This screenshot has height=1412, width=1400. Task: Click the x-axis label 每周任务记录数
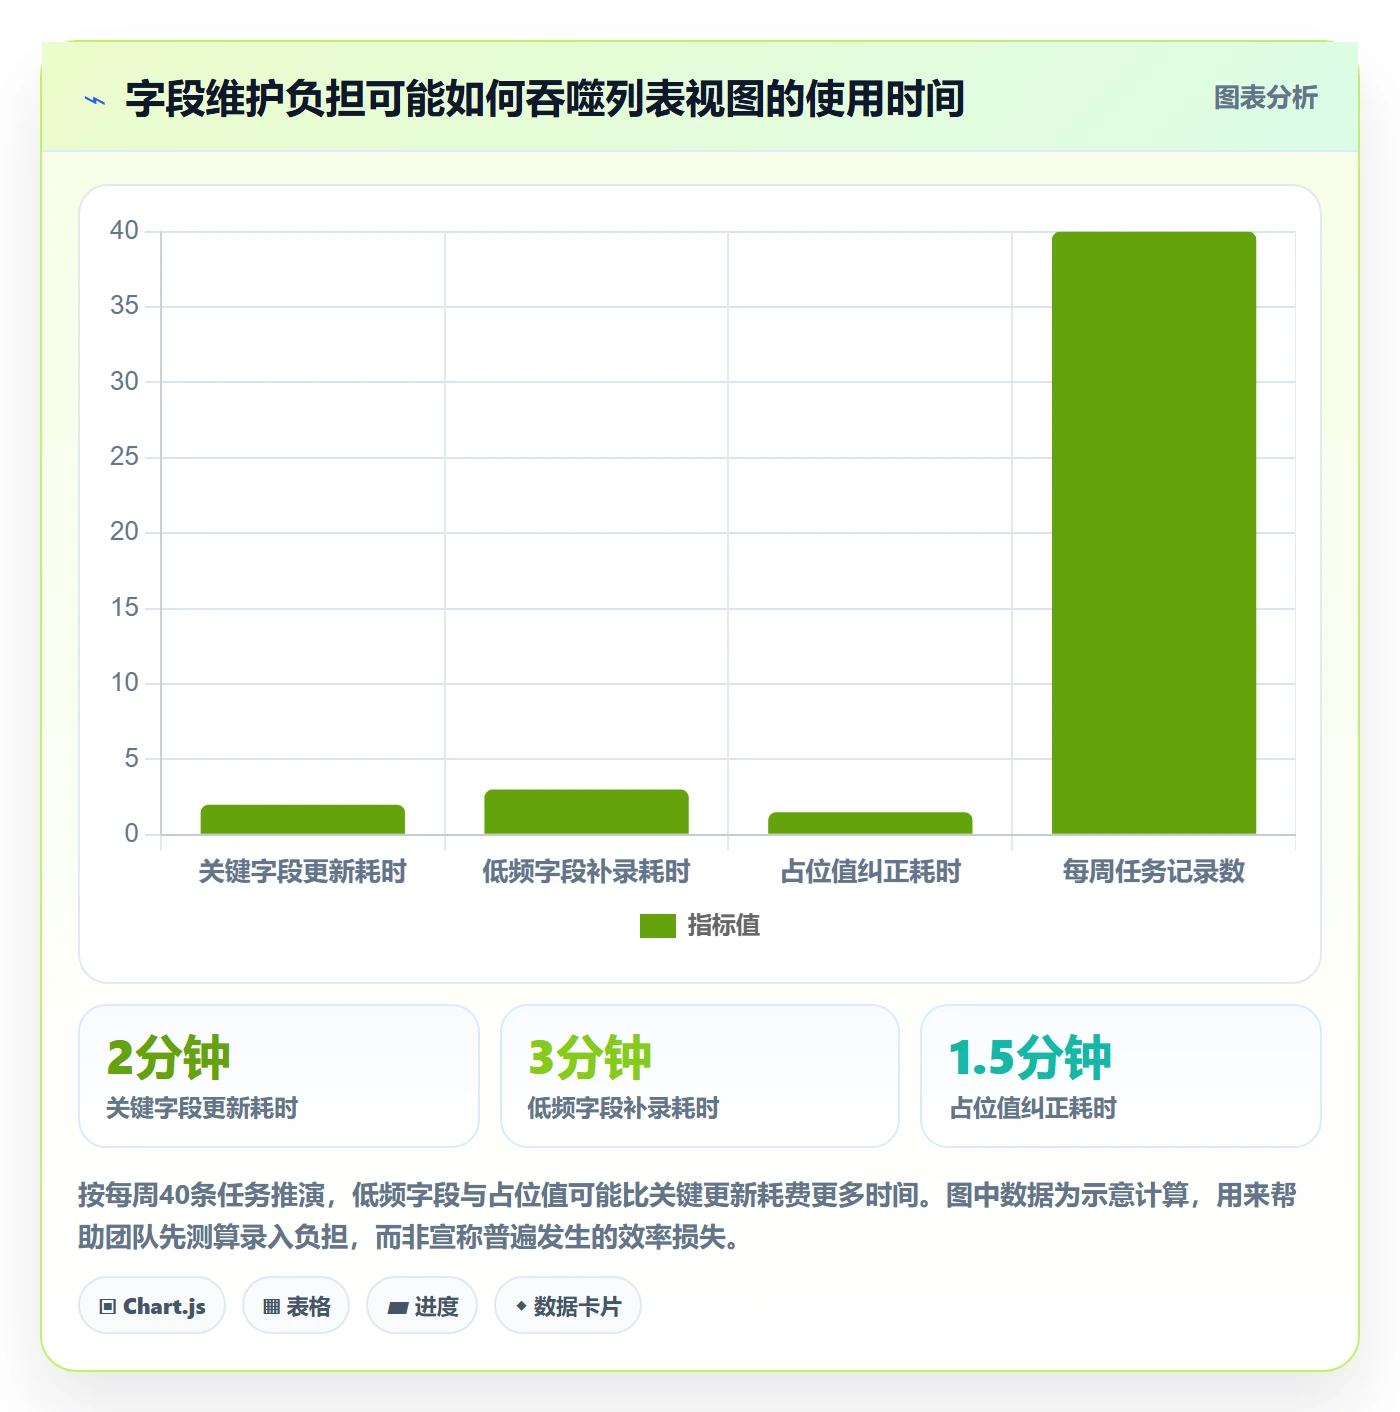(1154, 872)
